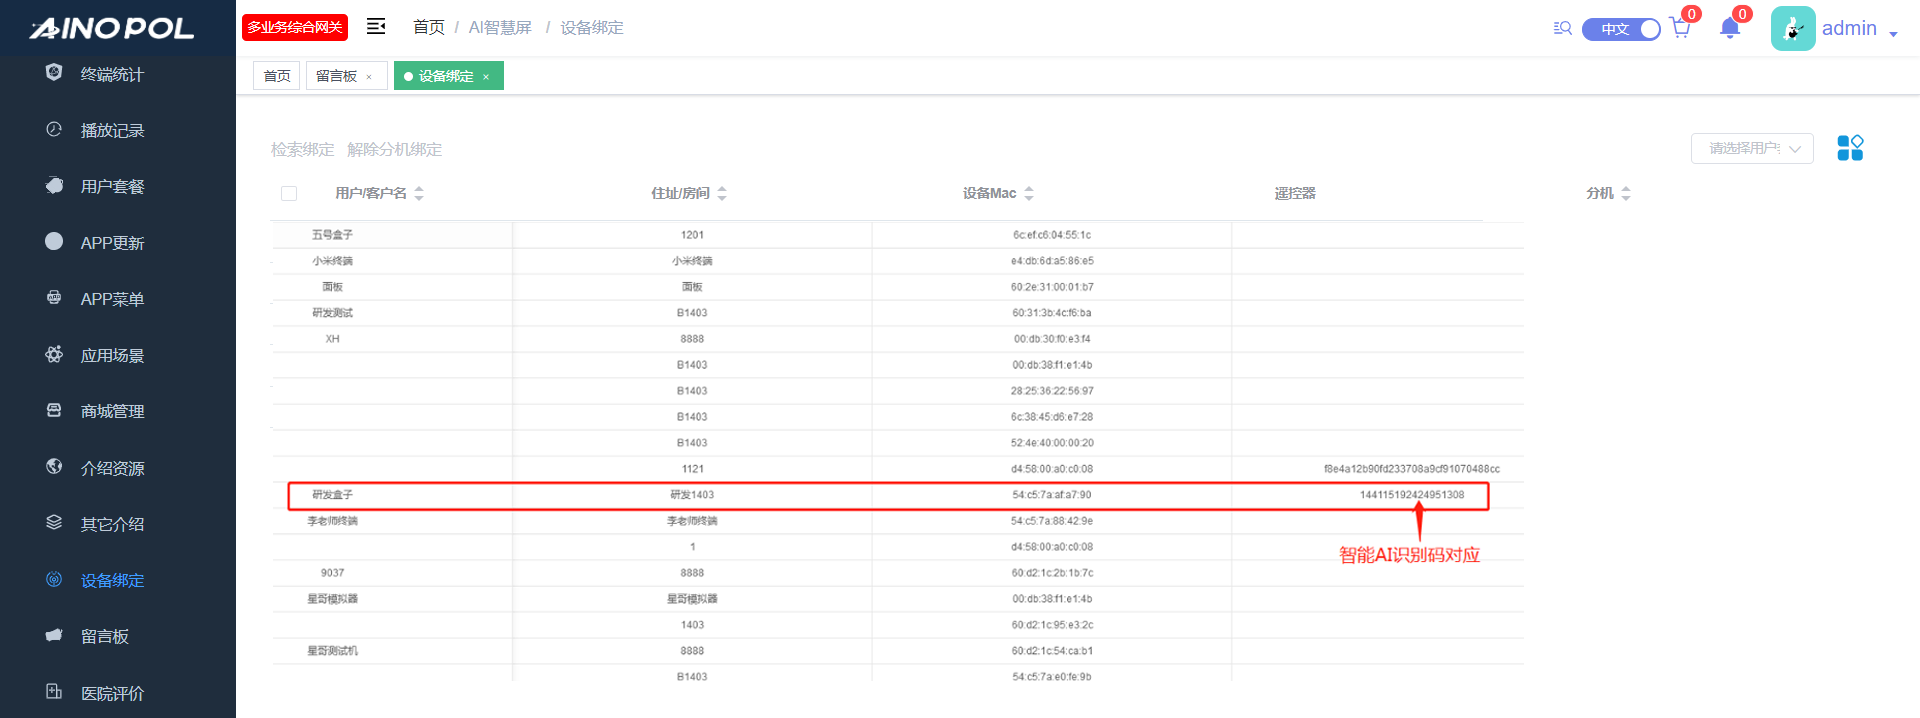Click the shopping cart icon
Image resolution: width=1920 pixels, height=718 pixels.
[x=1680, y=28]
